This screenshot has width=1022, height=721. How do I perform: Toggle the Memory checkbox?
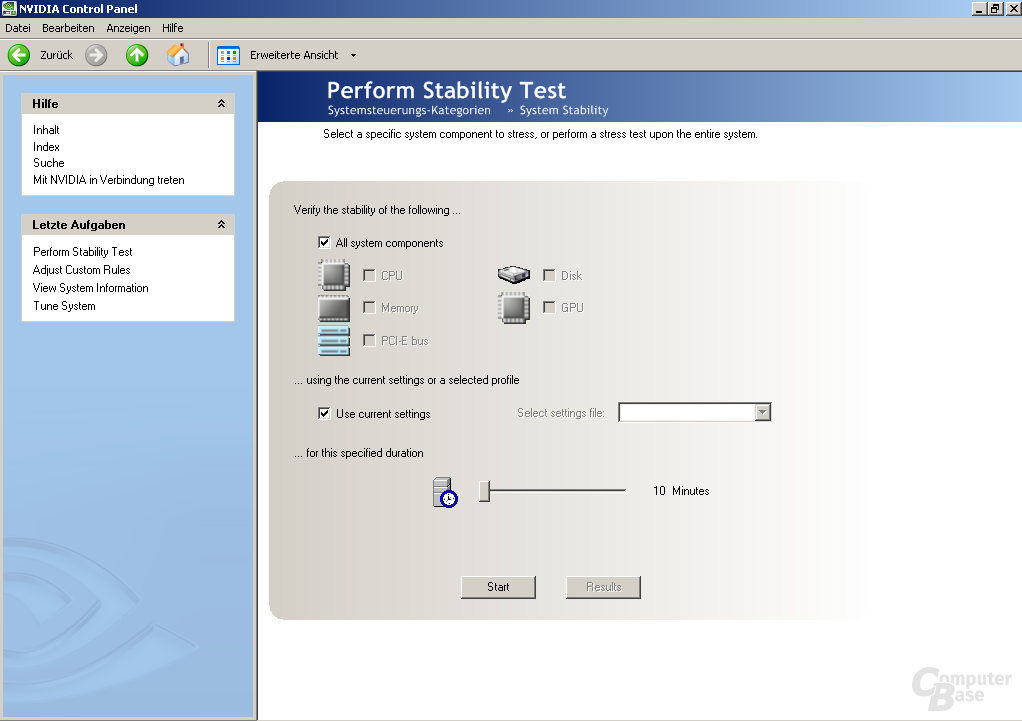coord(369,307)
